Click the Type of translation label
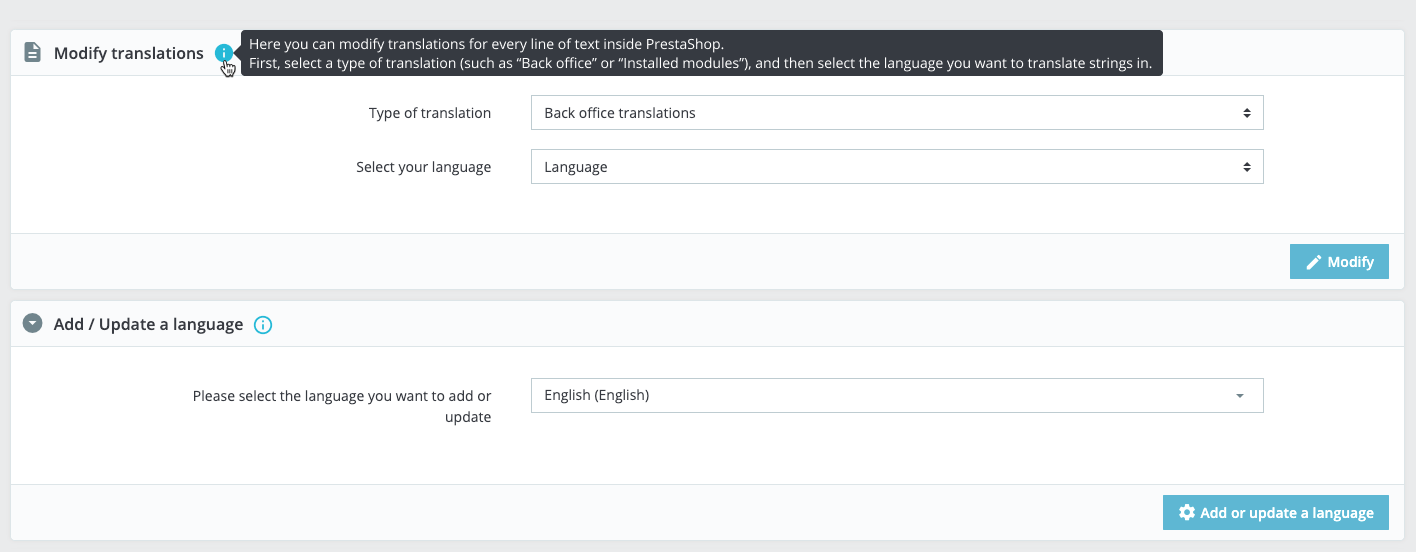 pyautogui.click(x=430, y=113)
